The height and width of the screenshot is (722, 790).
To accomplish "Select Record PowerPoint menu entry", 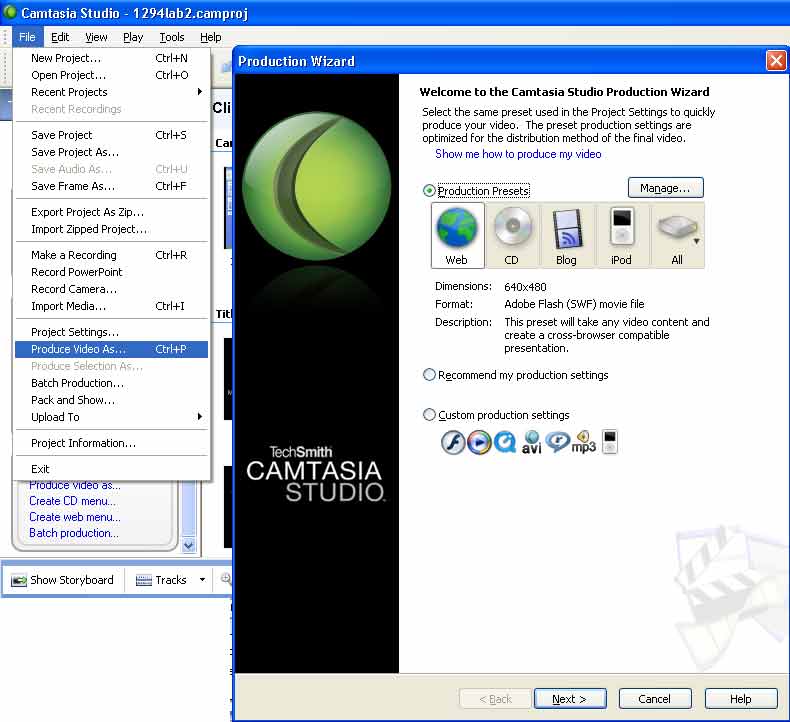I will click(111, 272).
